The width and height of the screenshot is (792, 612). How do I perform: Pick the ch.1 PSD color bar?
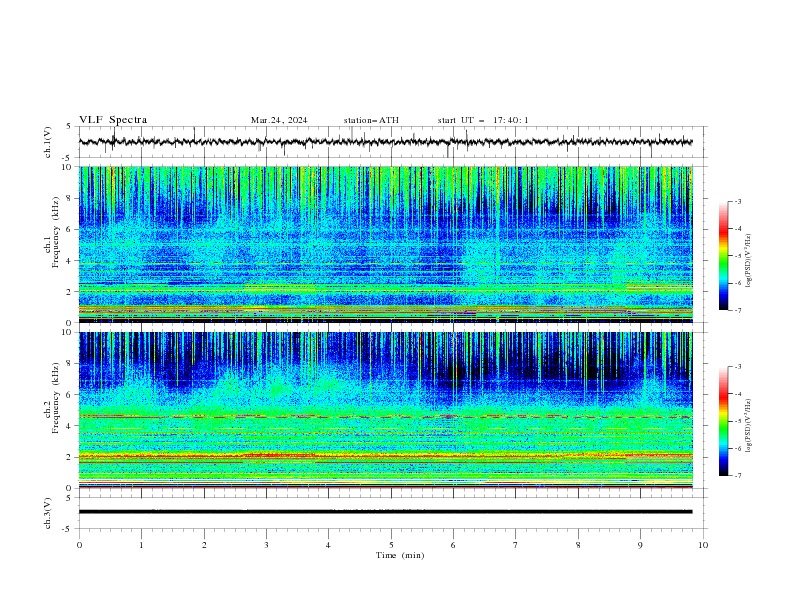(723, 256)
